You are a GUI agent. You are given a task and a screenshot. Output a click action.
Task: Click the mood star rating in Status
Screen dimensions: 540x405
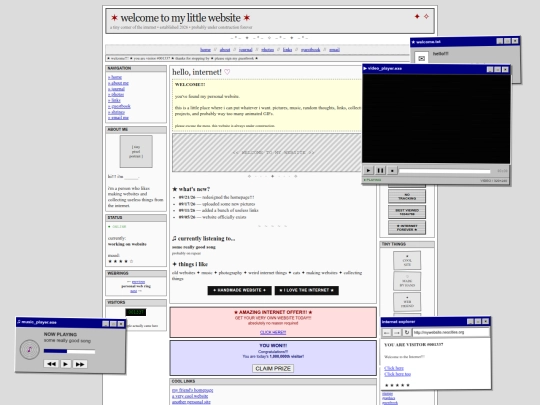(121, 261)
